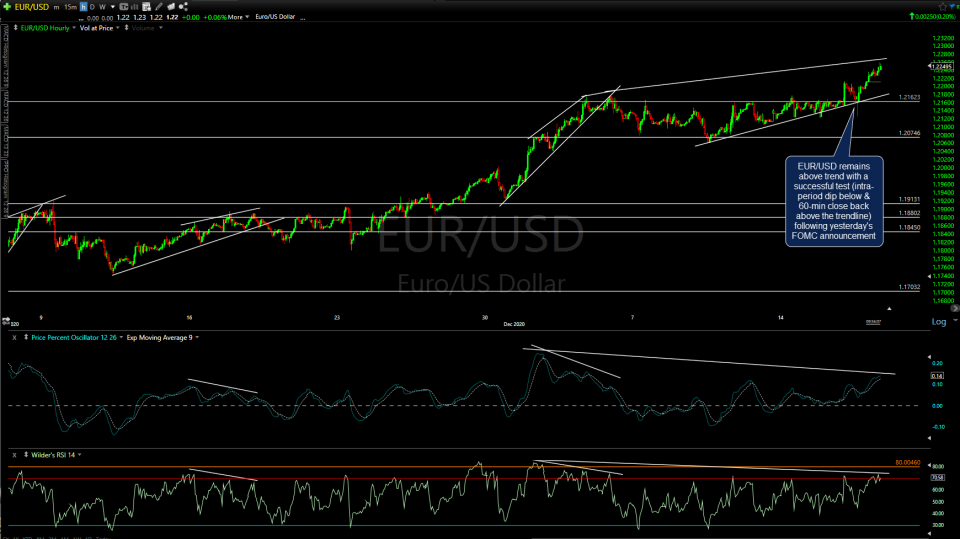Click the round scroll button above Log
The width and height of the screenshot is (960, 539).
click(954, 309)
